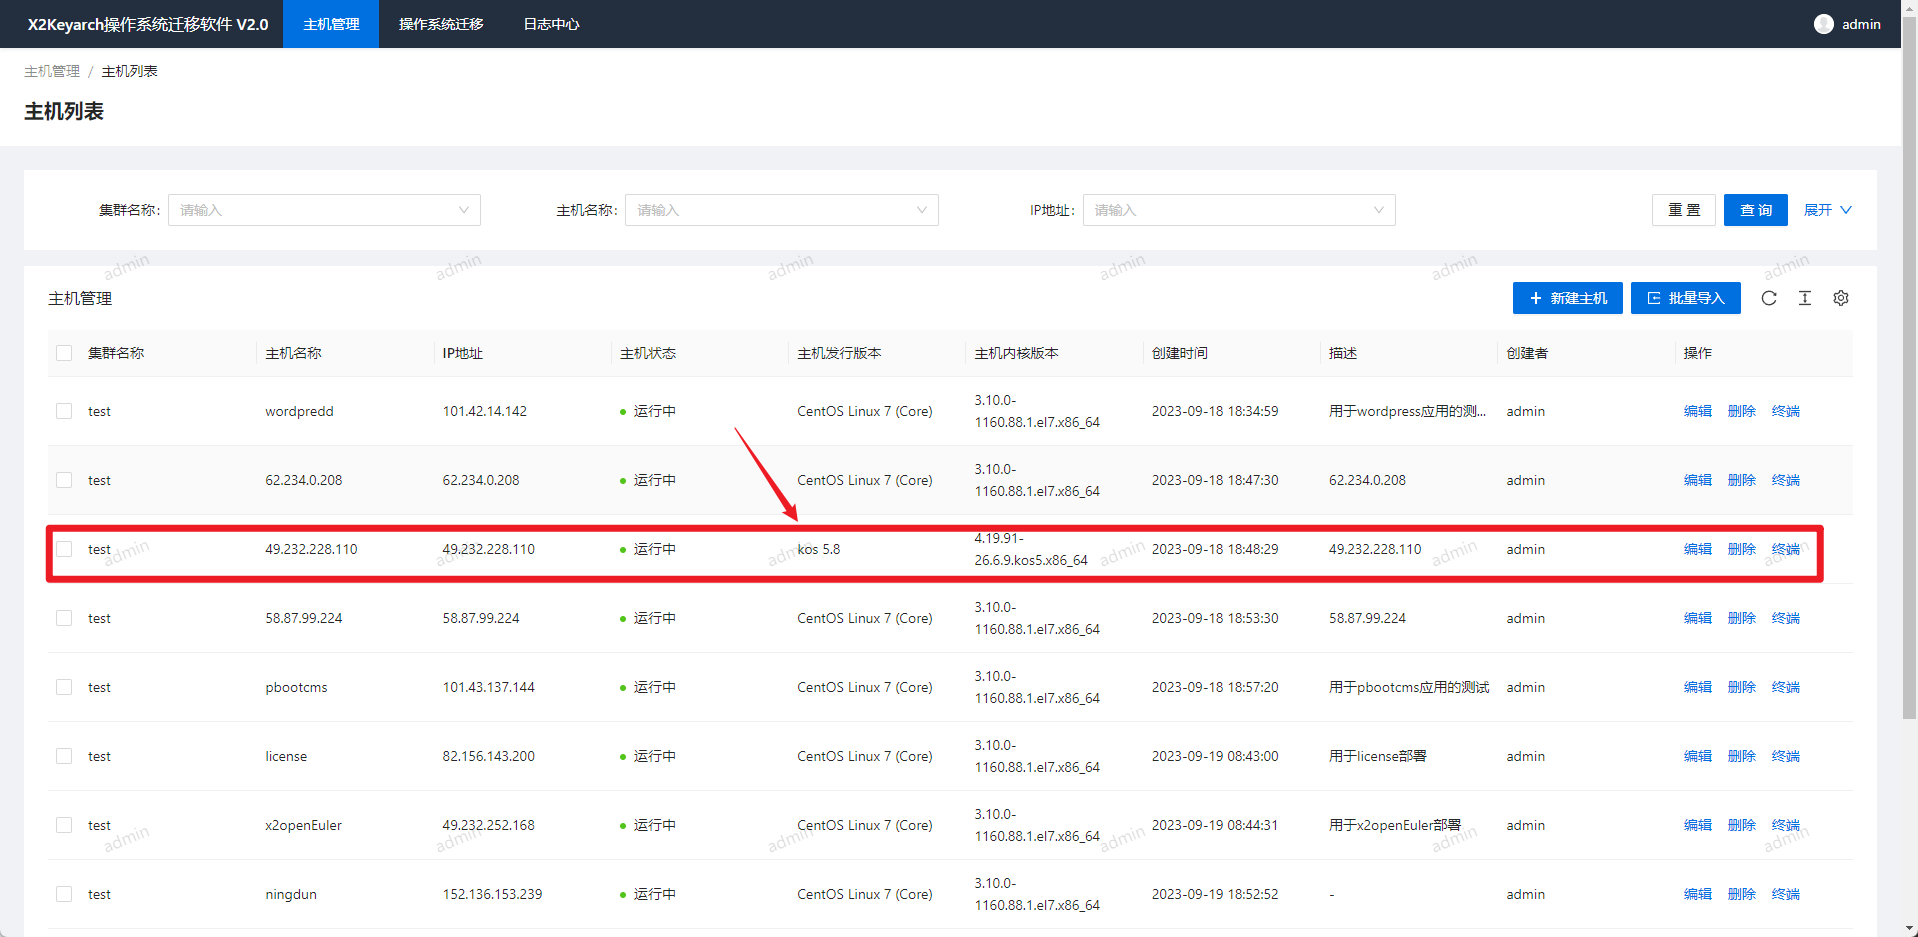Viewport: 1918px width, 937px height.
Task: Open column settings gear icon
Action: (x=1841, y=298)
